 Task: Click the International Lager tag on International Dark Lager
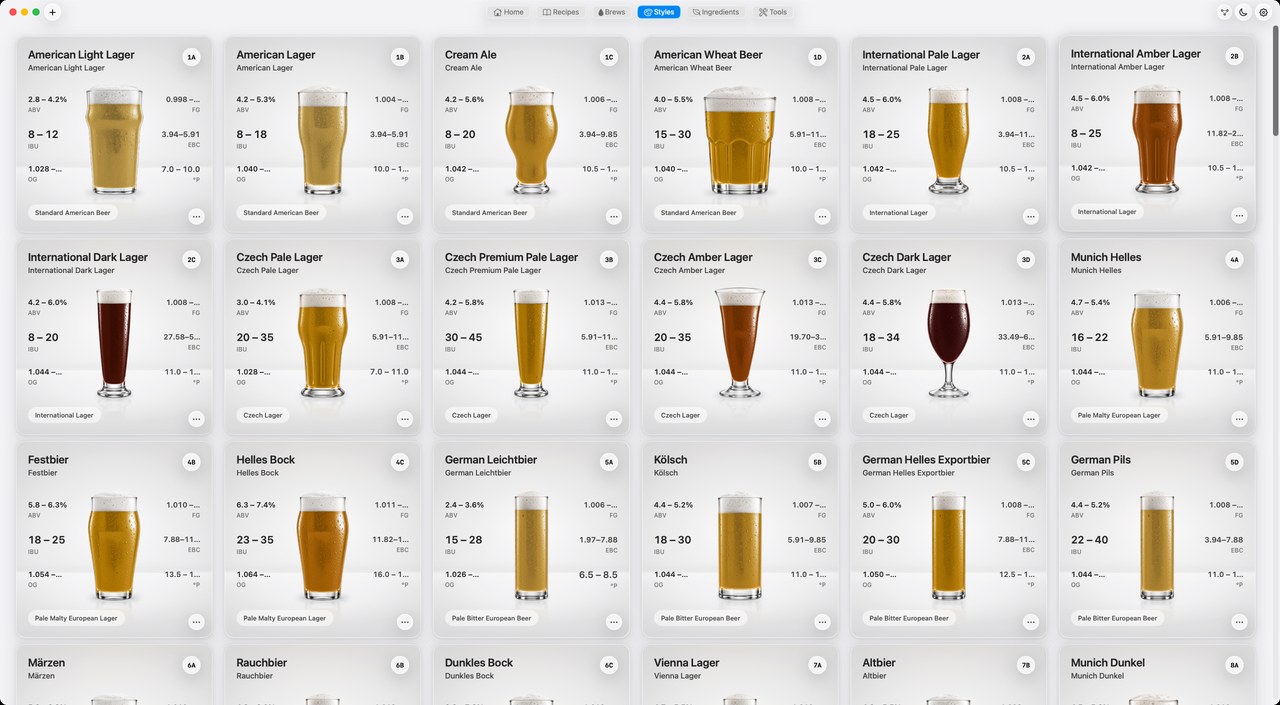click(x=64, y=415)
